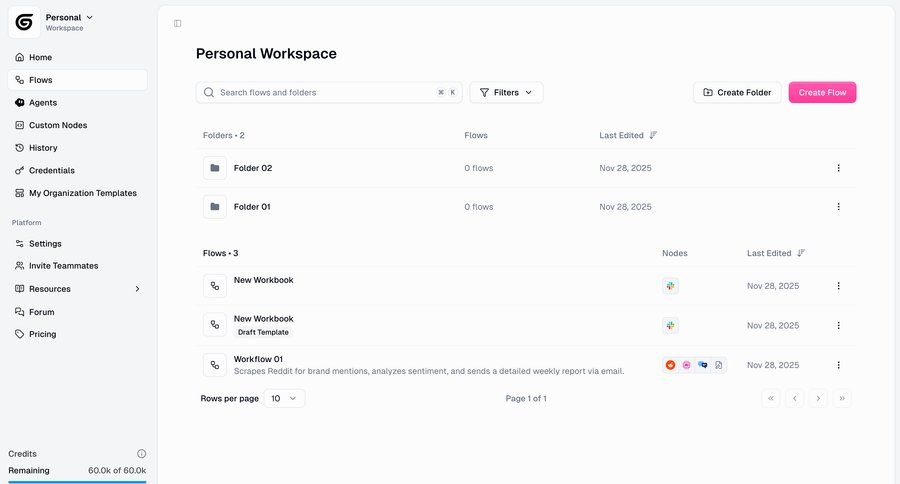
Task: Open the Personal workspace switcher dropdown
Action: (x=69, y=22)
